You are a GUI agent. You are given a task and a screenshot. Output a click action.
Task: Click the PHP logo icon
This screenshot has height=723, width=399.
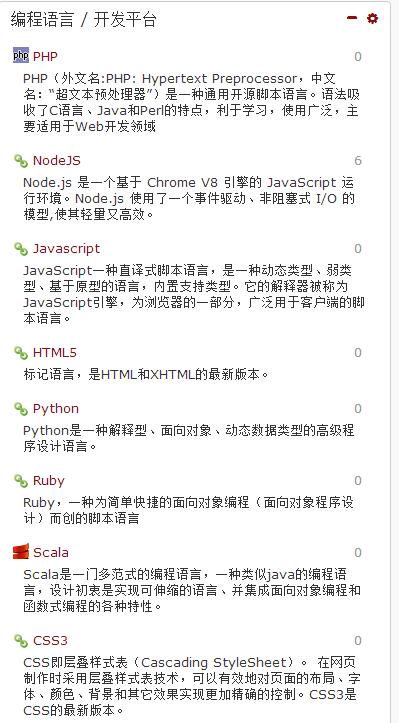pyautogui.click(x=21, y=55)
